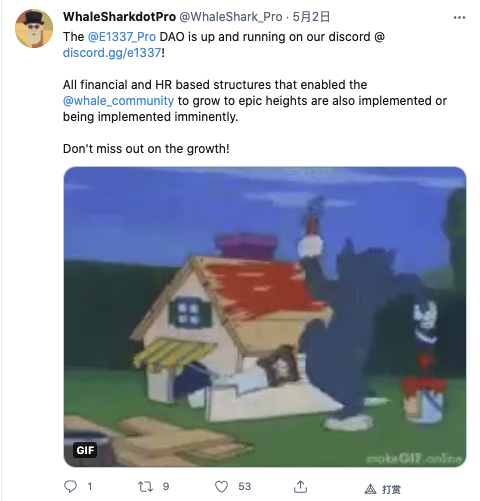Click the reply count number 1
The image size is (480, 501).
[90, 487]
